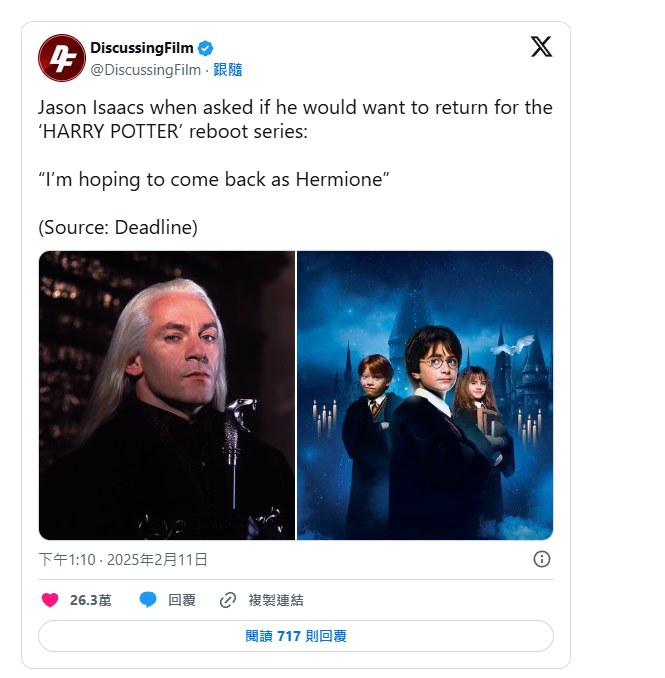
Task: Open the info icon beside the timestamp
Action: click(542, 559)
